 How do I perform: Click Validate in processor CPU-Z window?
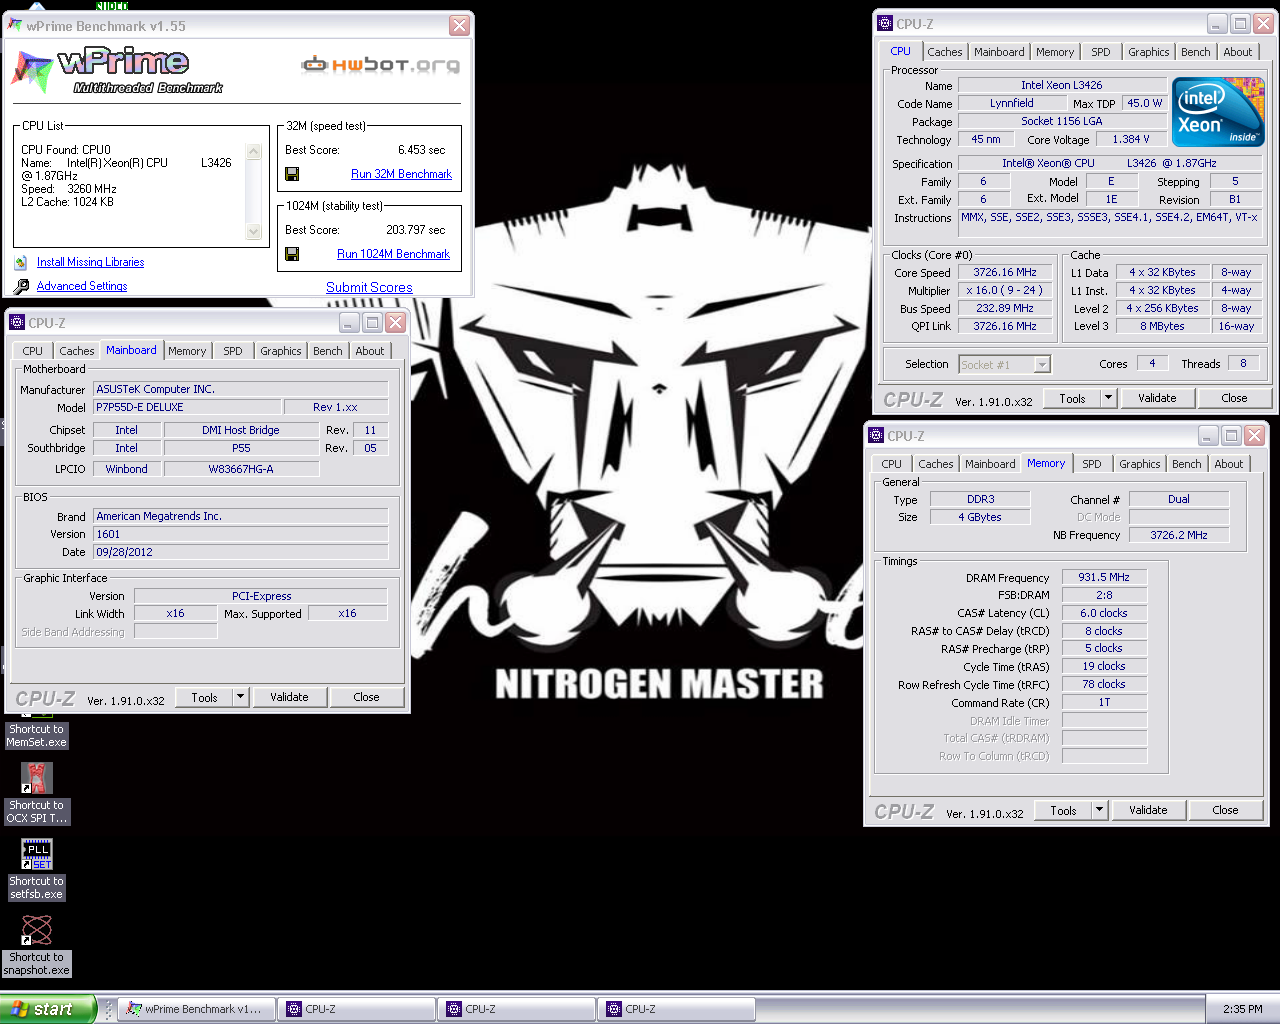pos(1157,398)
